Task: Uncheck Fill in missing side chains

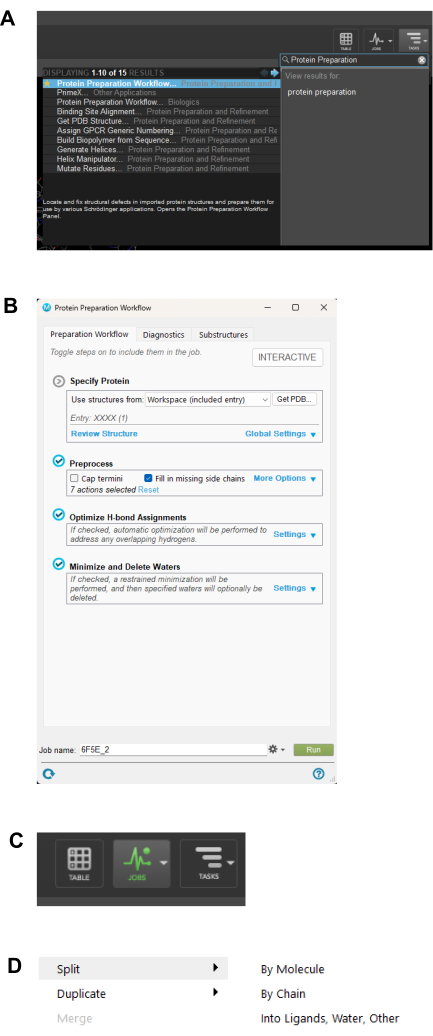Action: pos(149,478)
